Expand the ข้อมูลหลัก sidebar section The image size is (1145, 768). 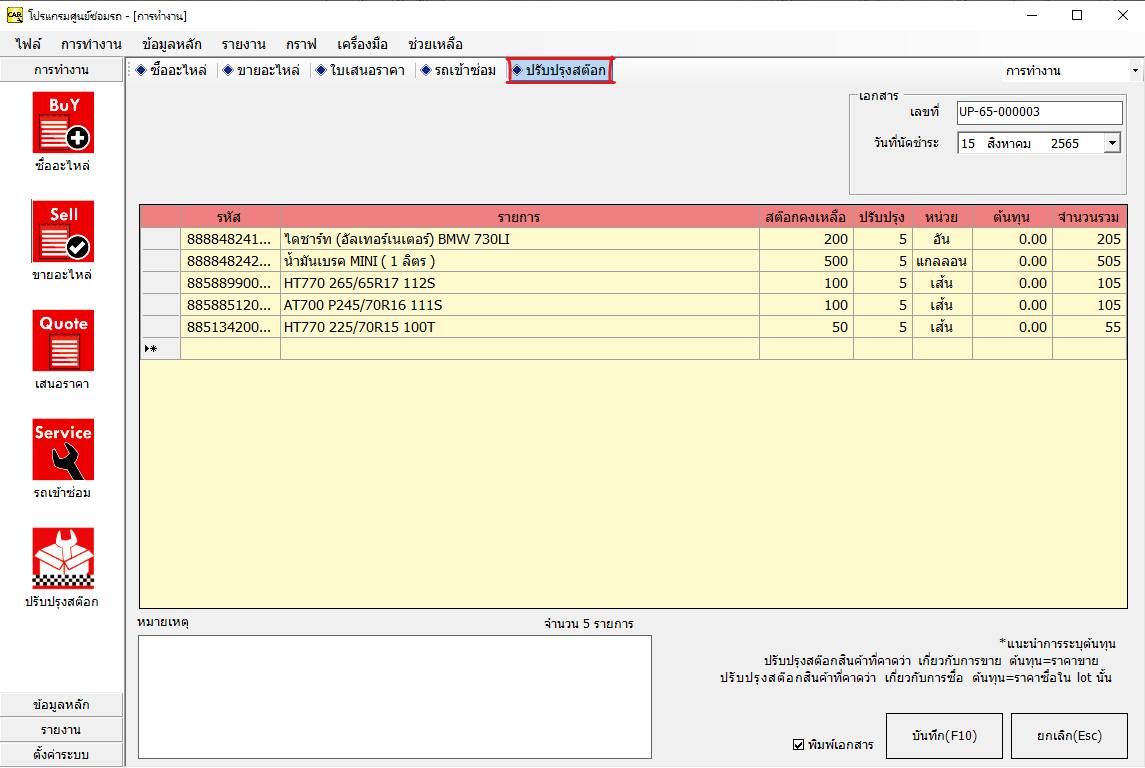point(61,704)
